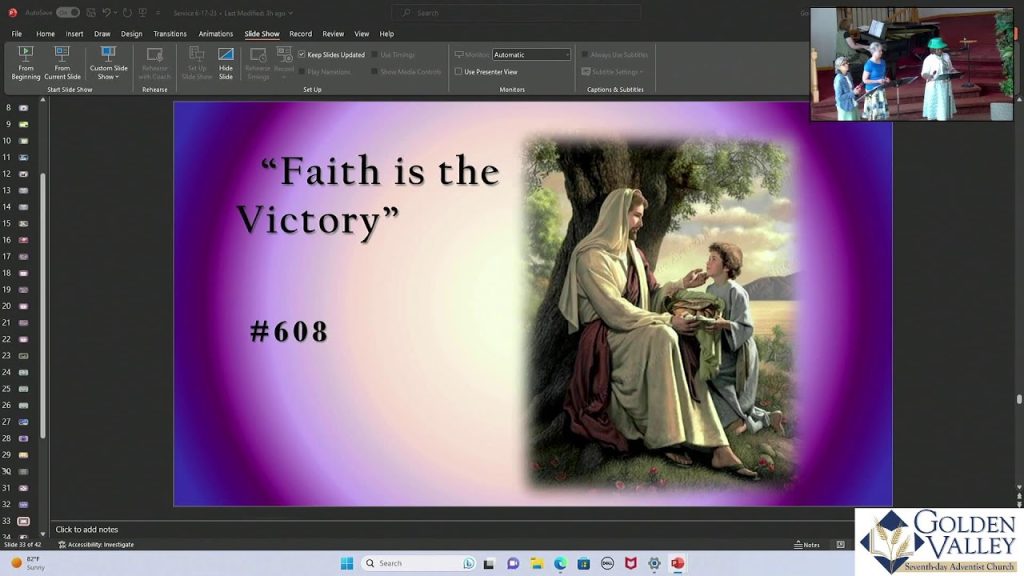
Task: Switch to the Design tab
Action: [x=131, y=34]
